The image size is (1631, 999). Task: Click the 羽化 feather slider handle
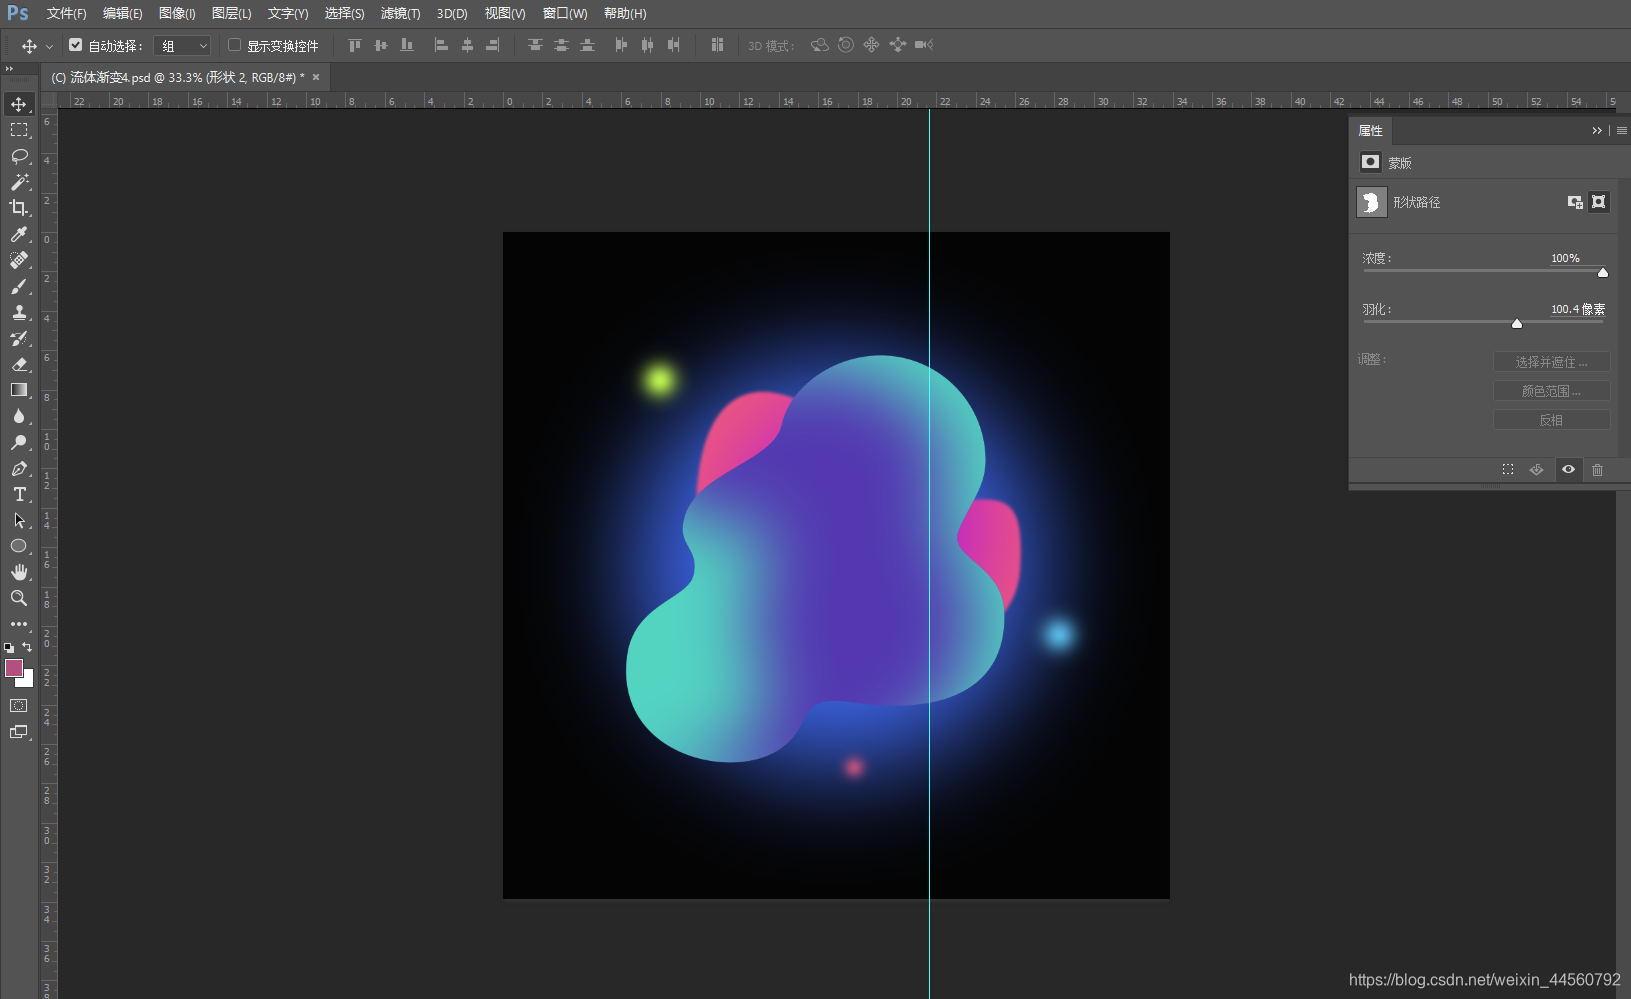(1516, 323)
